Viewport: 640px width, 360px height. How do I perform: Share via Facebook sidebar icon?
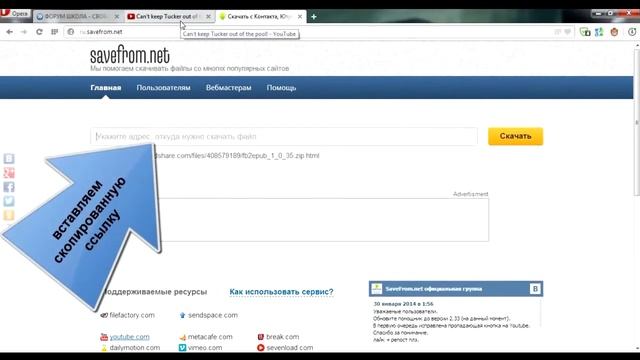(9, 187)
